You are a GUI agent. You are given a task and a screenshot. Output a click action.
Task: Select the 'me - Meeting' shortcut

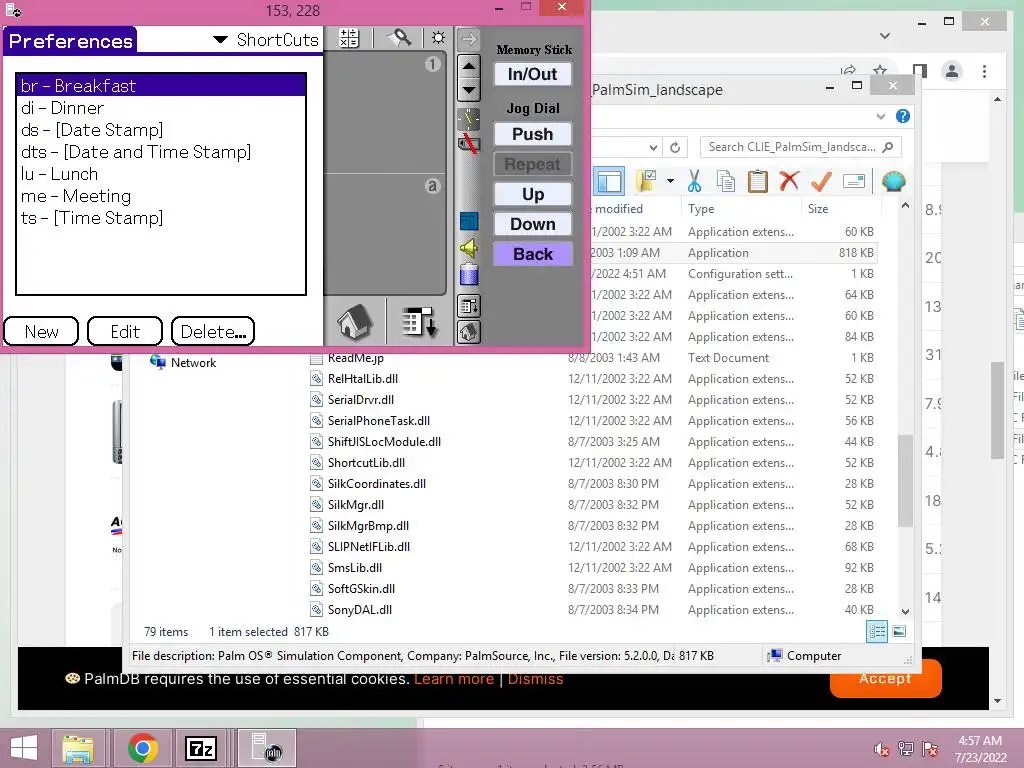pyautogui.click(x=161, y=197)
